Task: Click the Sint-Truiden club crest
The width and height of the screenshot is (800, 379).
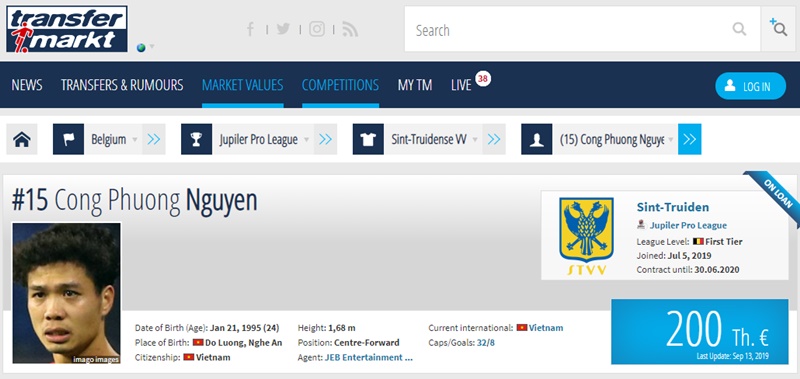Action: pyautogui.click(x=586, y=236)
